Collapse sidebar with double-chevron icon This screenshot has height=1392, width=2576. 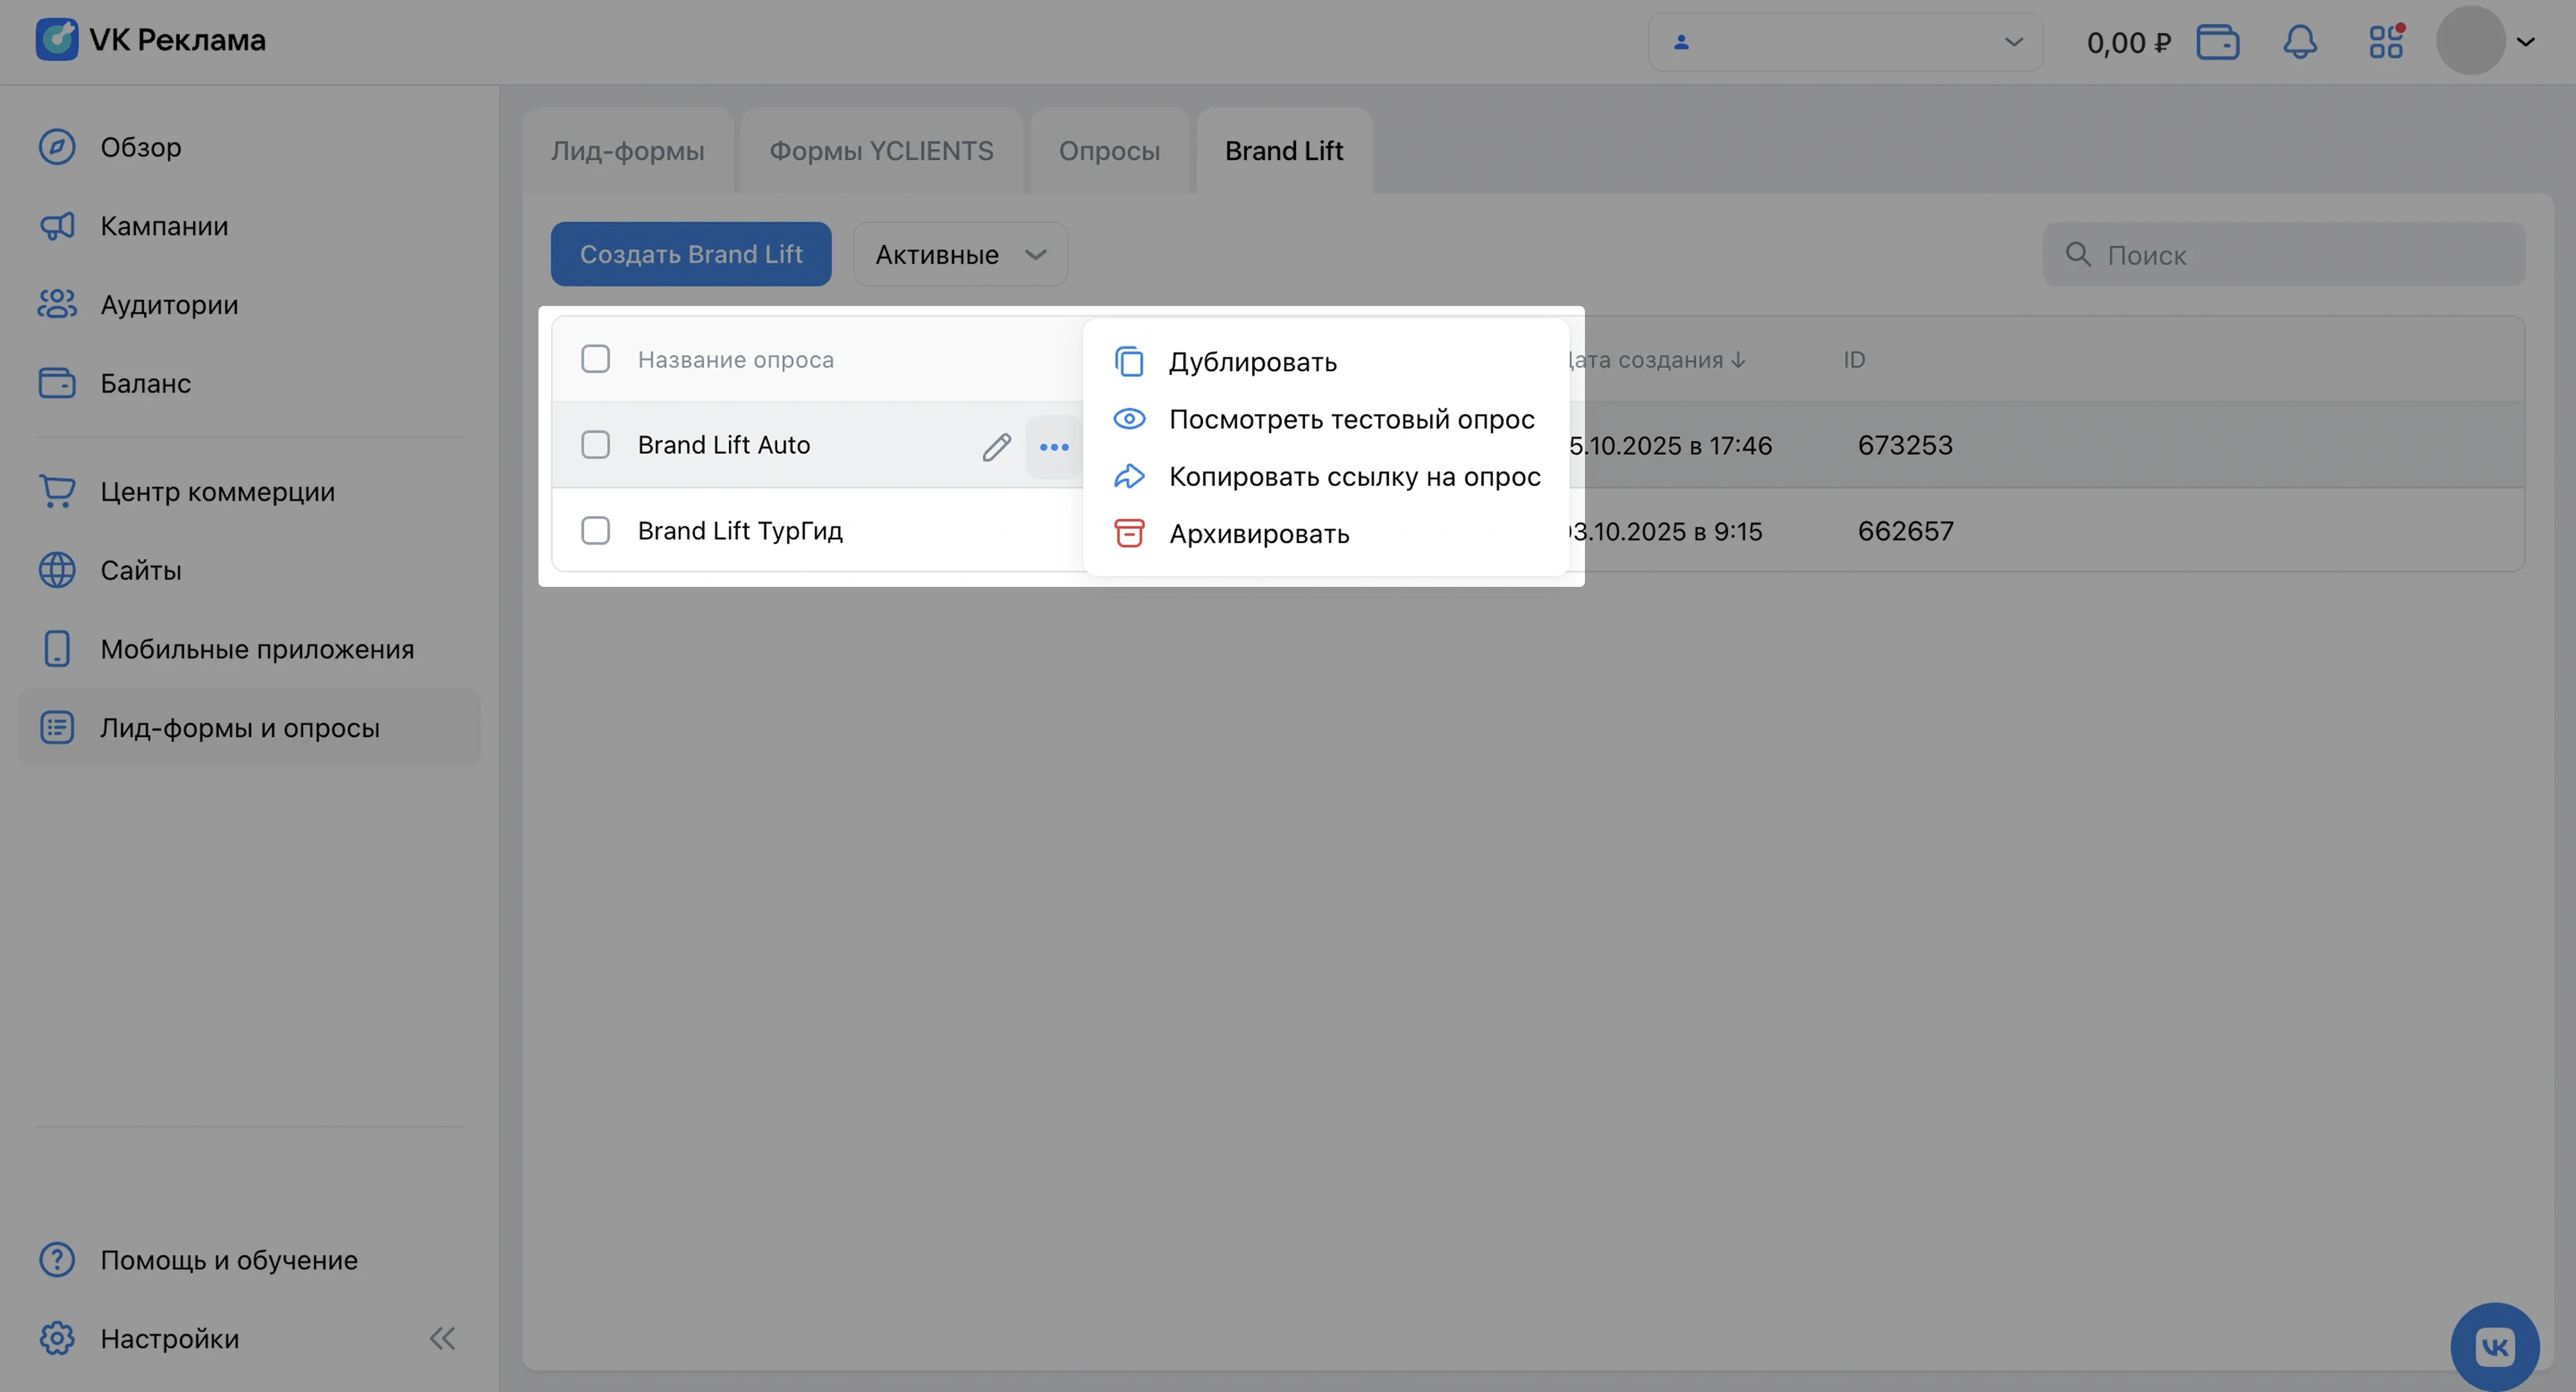click(x=442, y=1338)
